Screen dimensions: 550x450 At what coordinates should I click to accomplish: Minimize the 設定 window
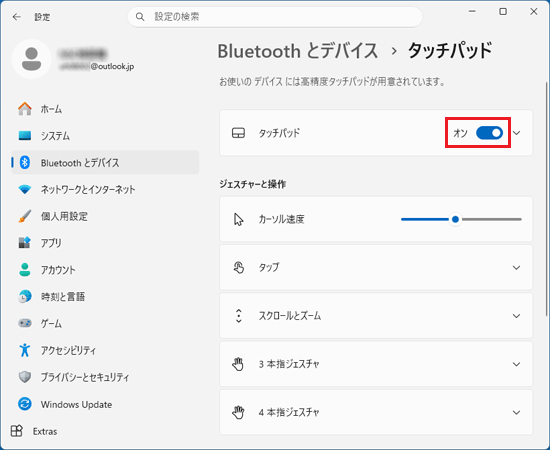point(472,12)
